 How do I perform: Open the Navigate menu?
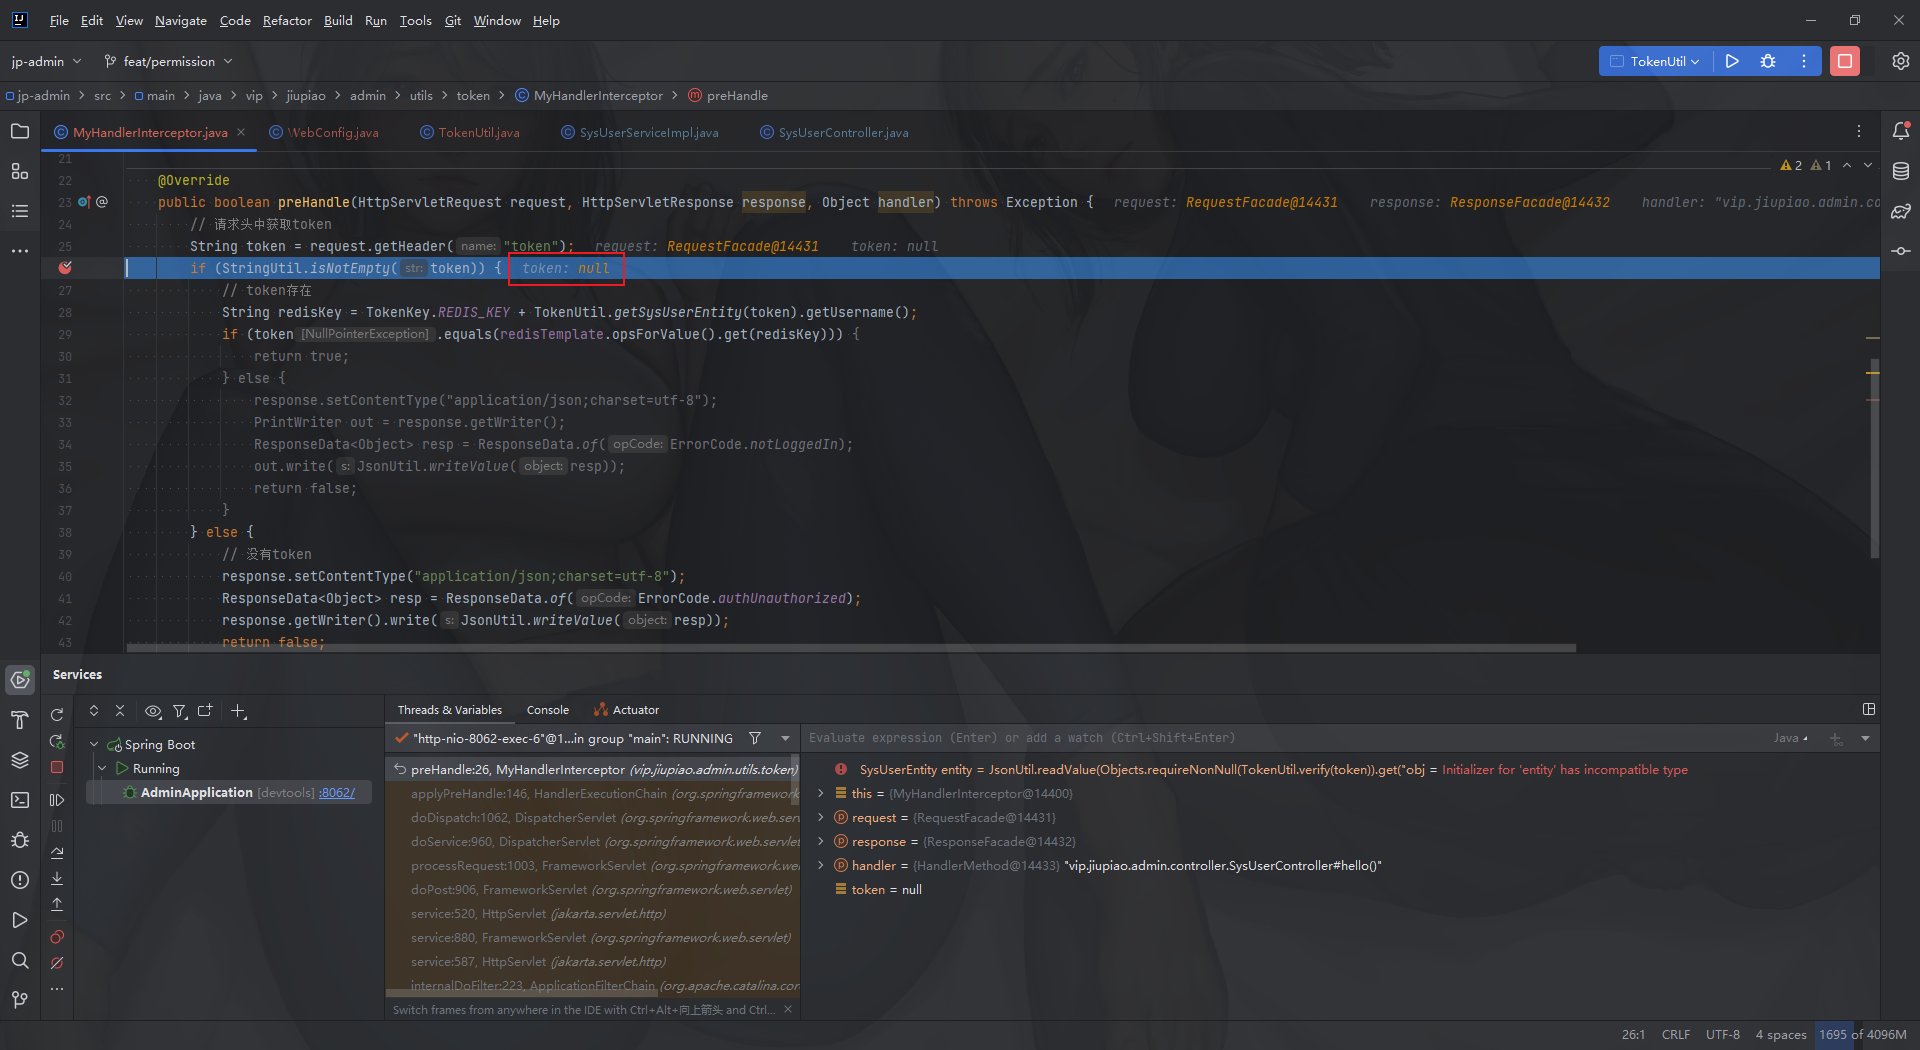tap(180, 20)
